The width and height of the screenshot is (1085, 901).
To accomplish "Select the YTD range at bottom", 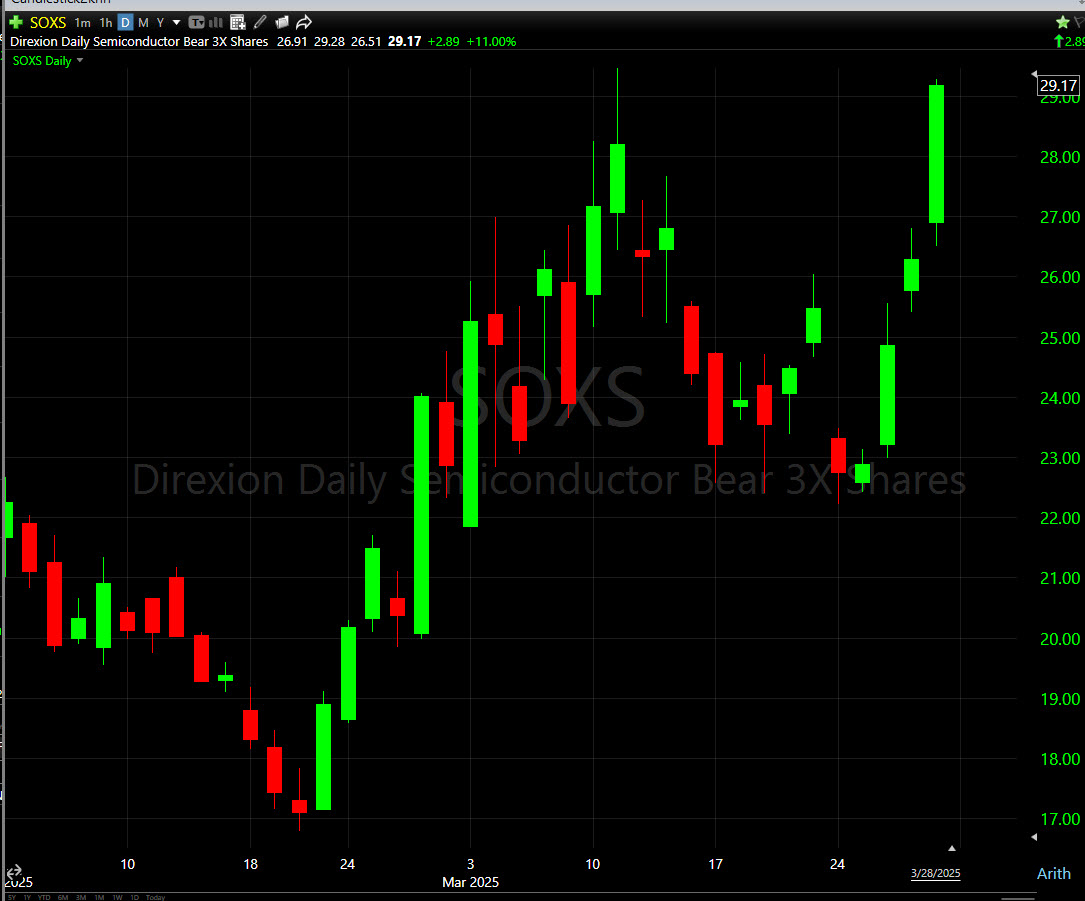I will click(x=43, y=897).
